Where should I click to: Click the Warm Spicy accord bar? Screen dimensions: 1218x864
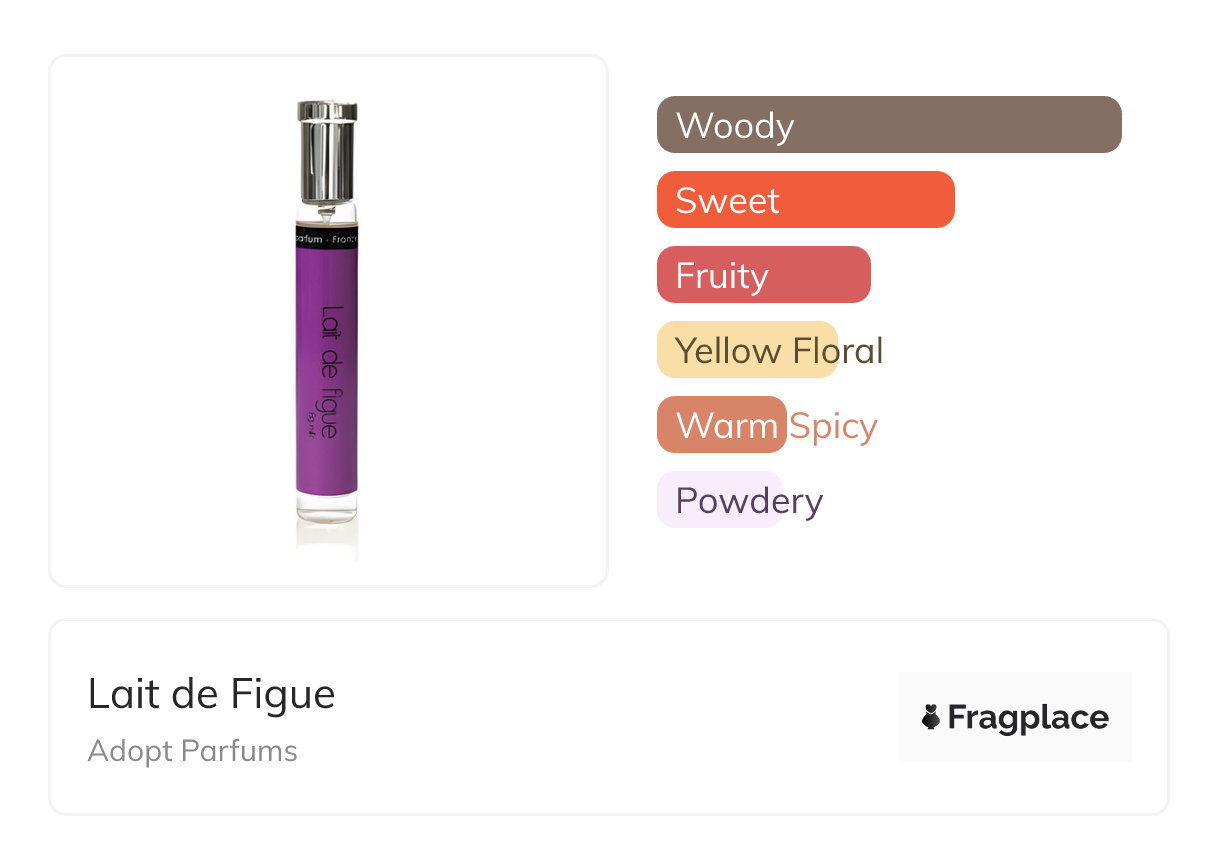click(x=721, y=425)
